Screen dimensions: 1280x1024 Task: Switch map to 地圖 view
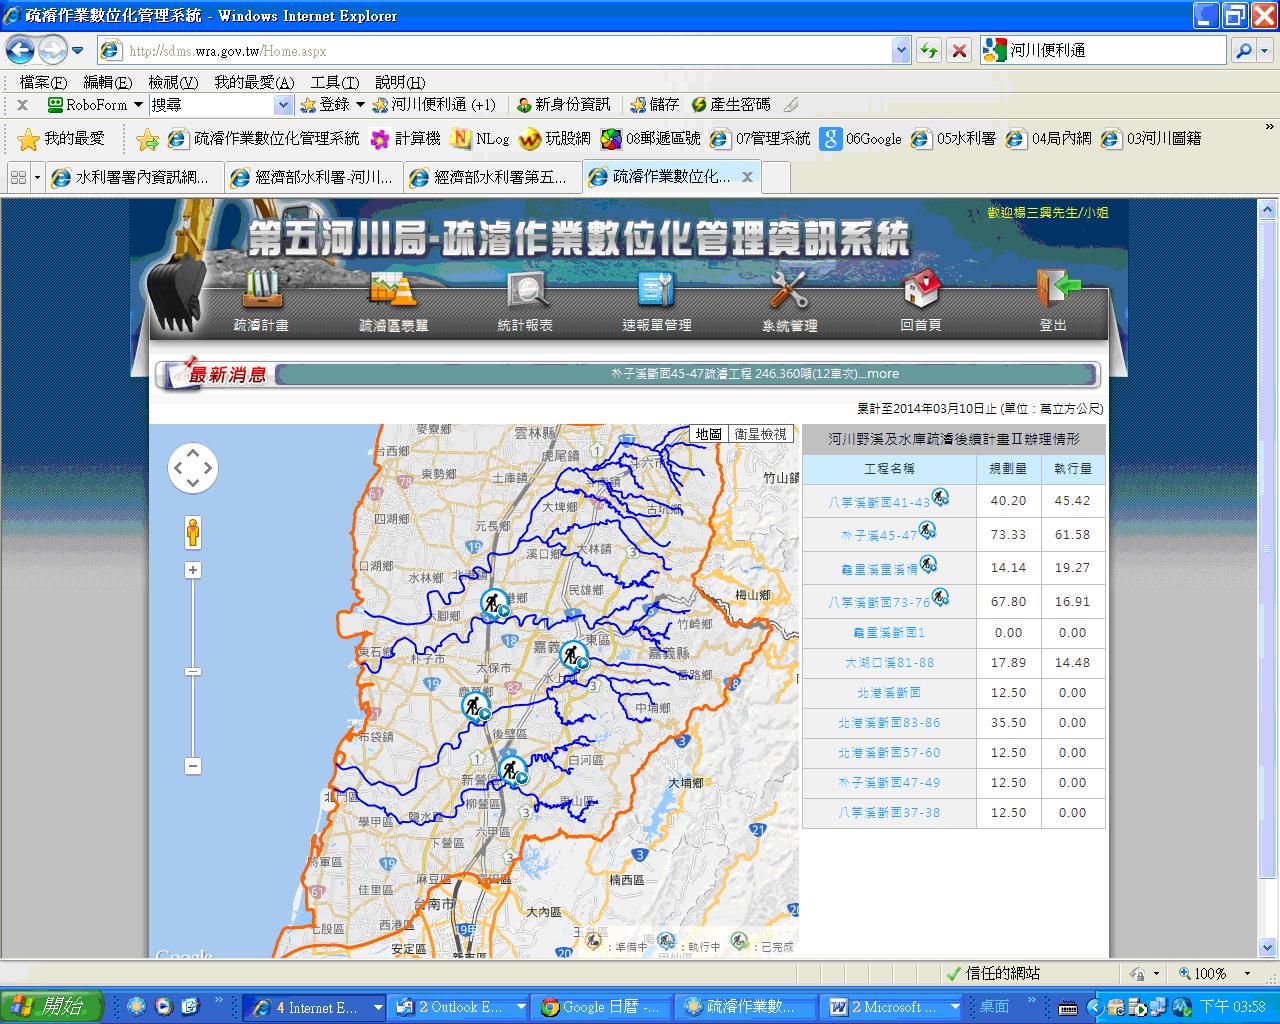708,434
